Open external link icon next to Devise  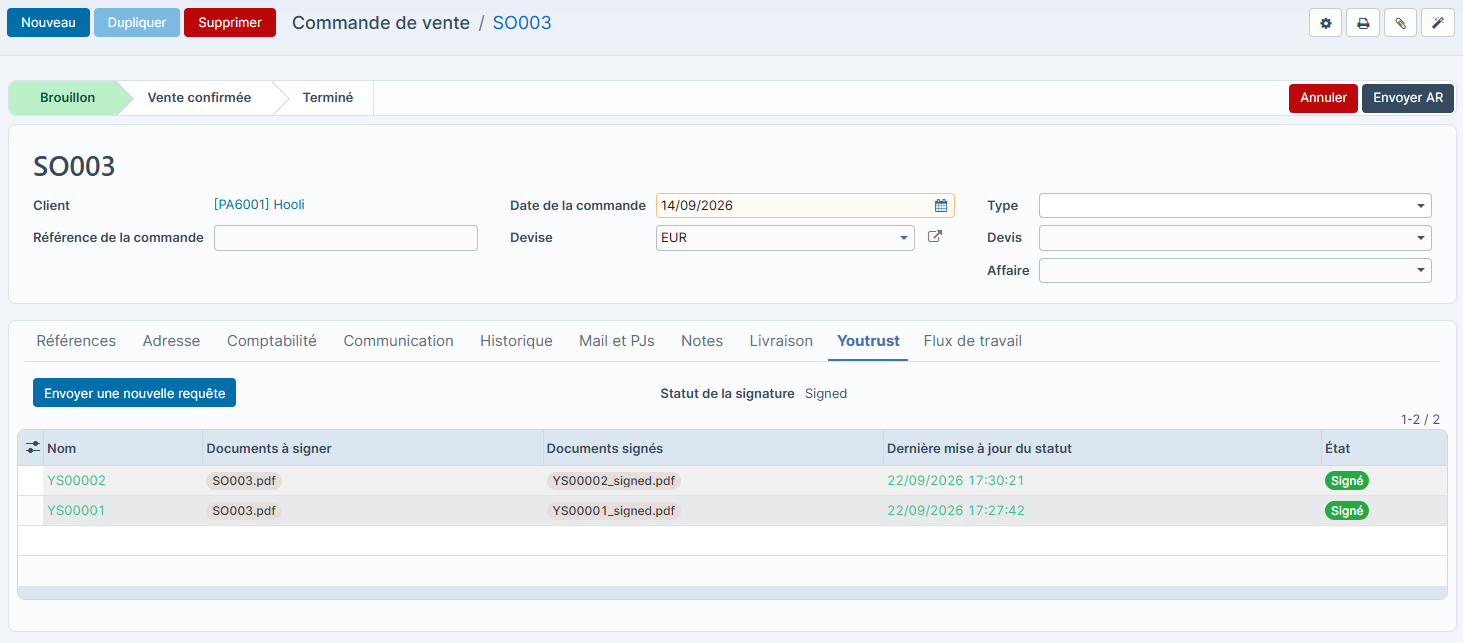coord(935,237)
